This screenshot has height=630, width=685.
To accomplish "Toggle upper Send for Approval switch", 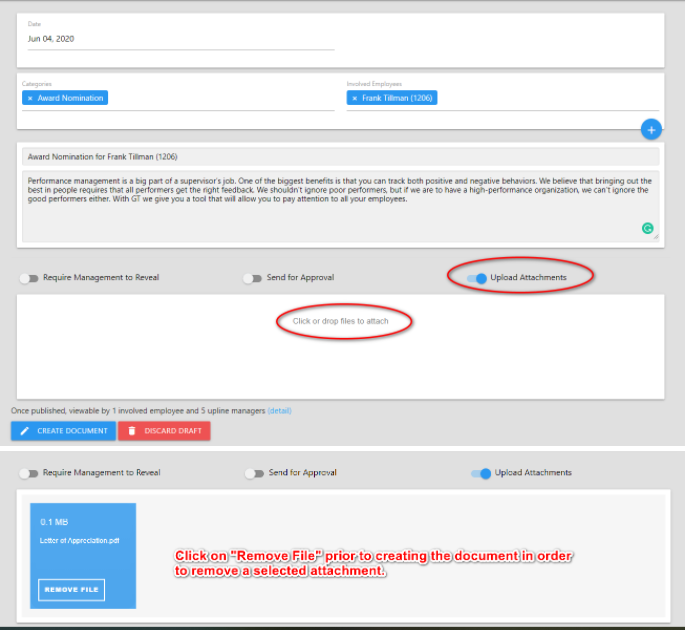I will 252,278.
